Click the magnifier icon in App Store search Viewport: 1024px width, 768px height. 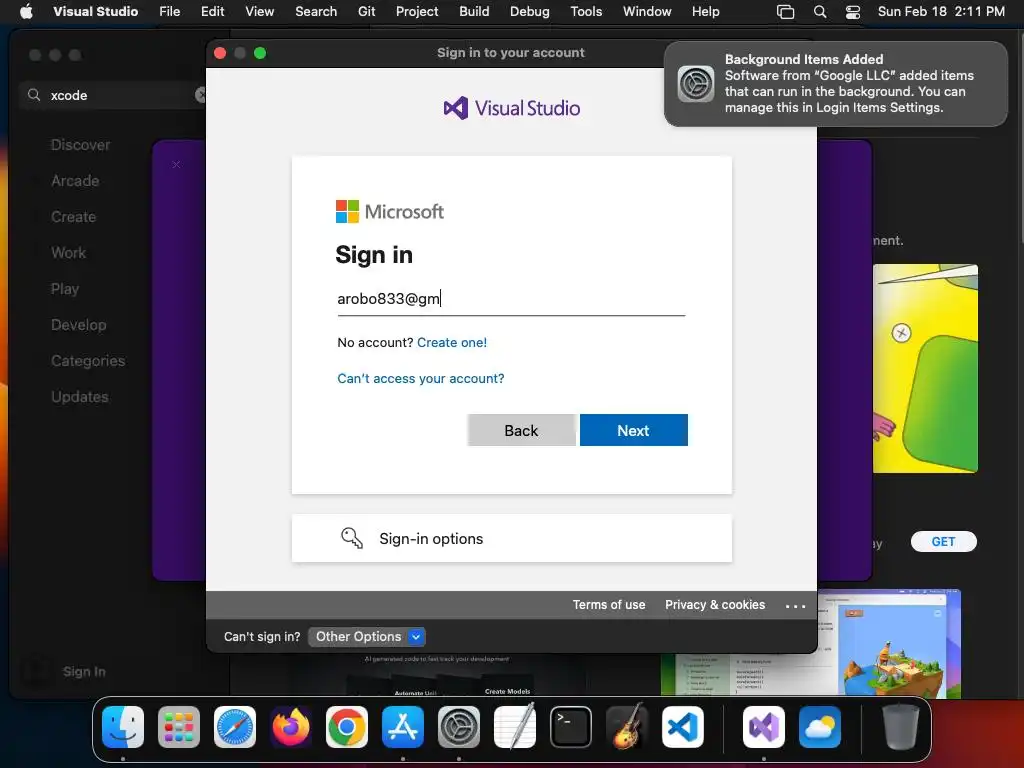pyautogui.click(x=34, y=95)
